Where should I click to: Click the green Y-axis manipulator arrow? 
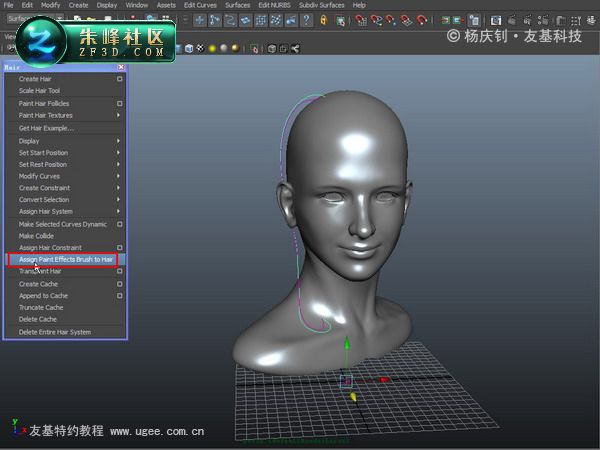click(x=347, y=343)
